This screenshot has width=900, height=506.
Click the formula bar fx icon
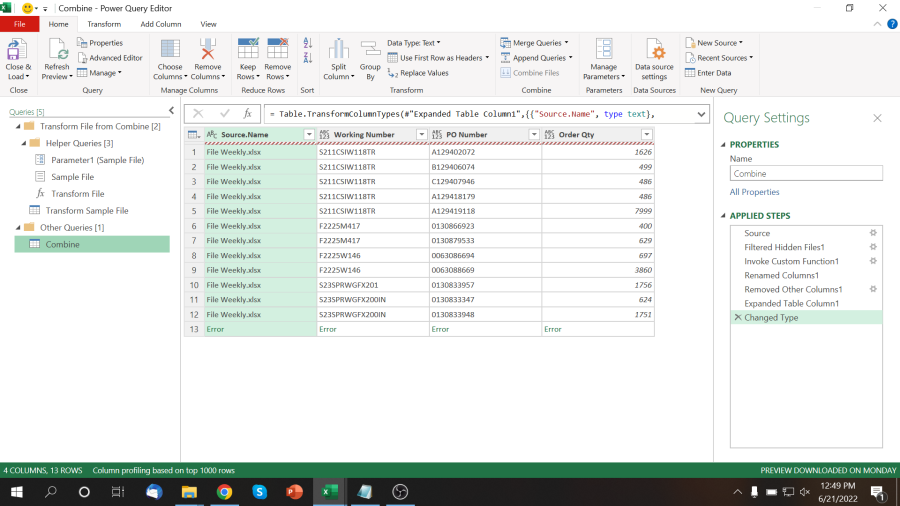[x=247, y=114]
